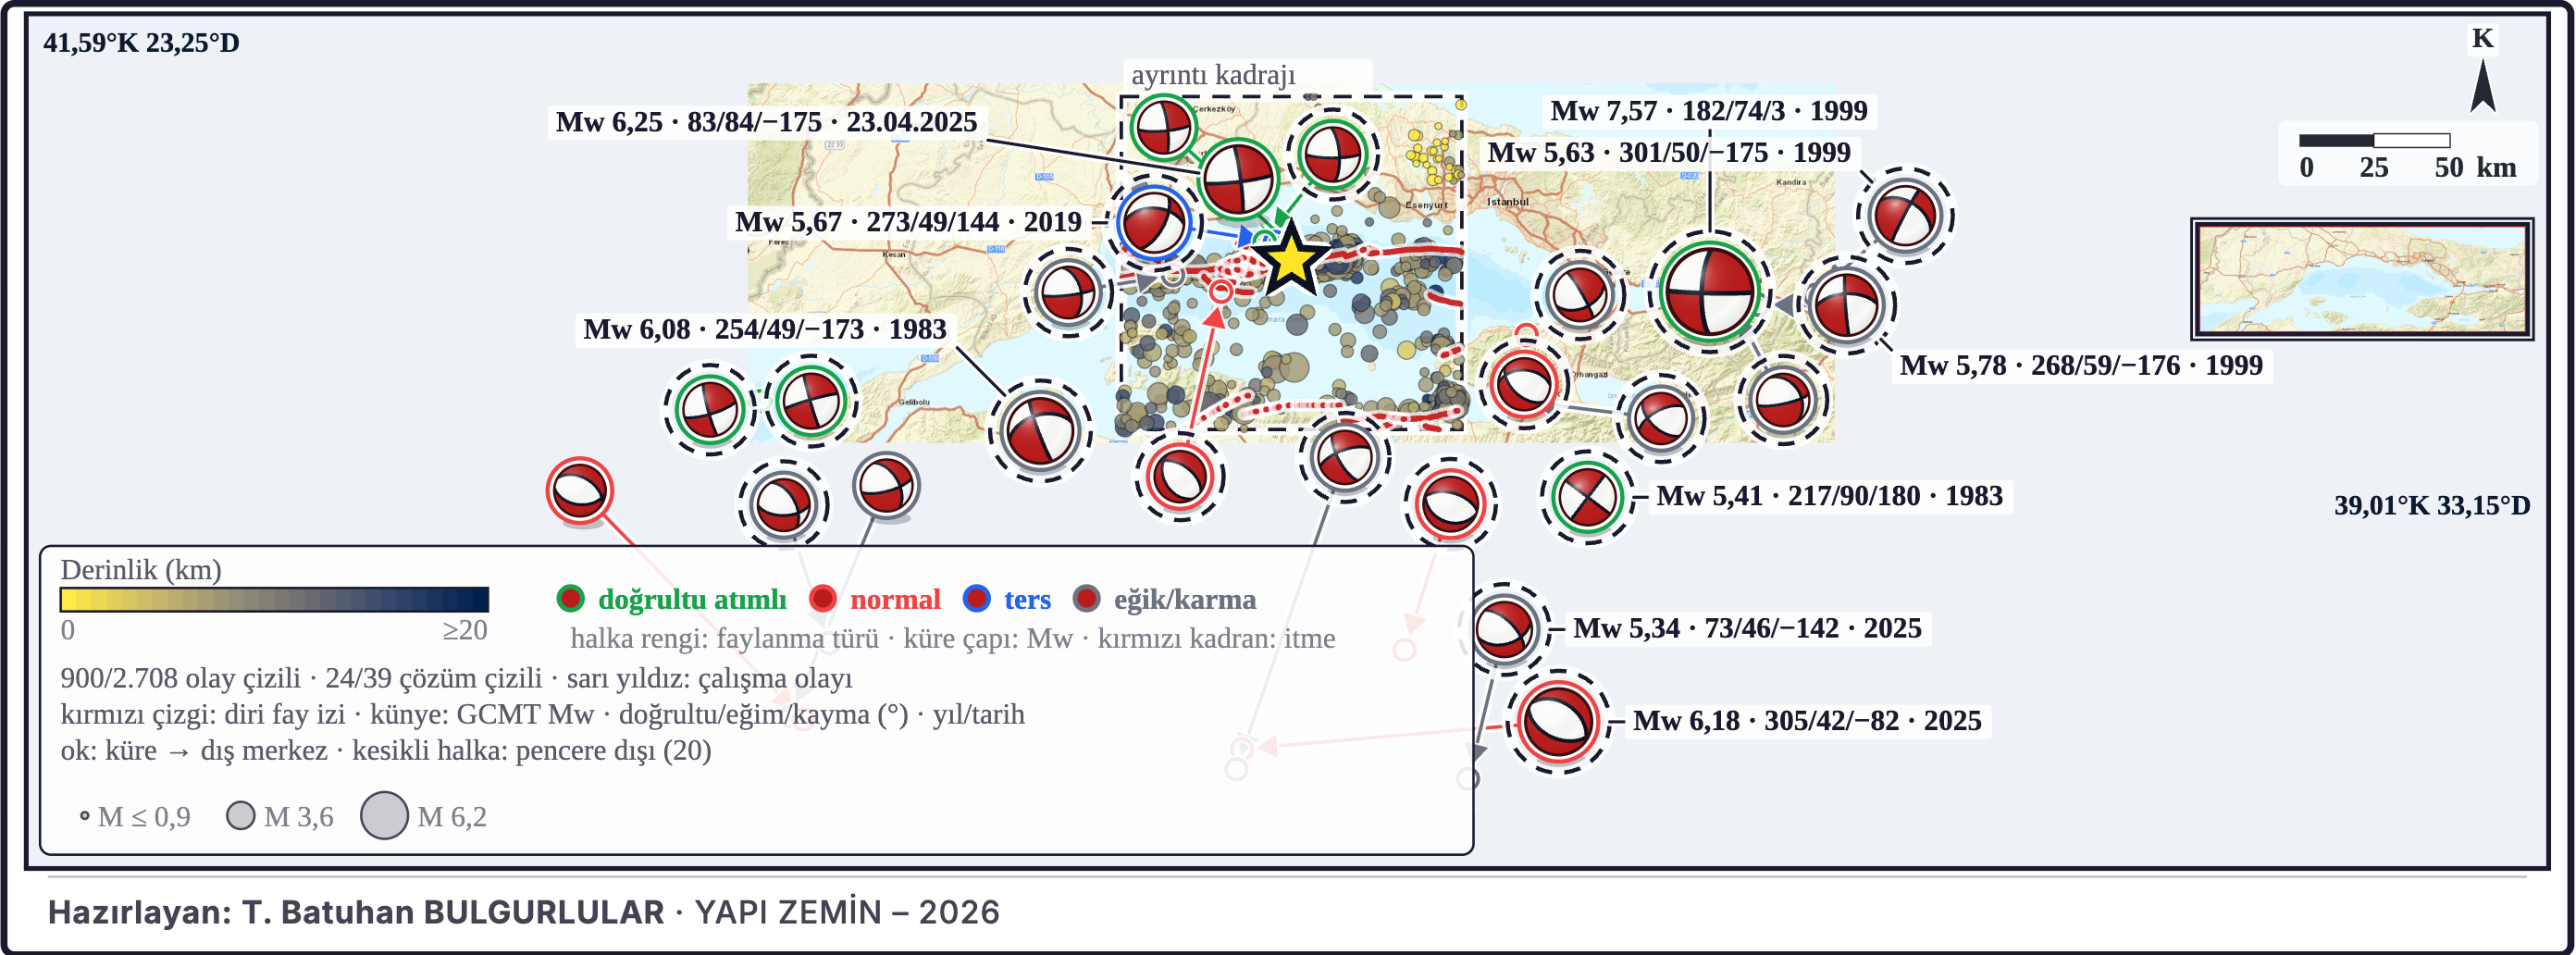
Task: Click label 'Mw 6,18 · 305/42/−82 · 2025'
Action: click(1807, 722)
